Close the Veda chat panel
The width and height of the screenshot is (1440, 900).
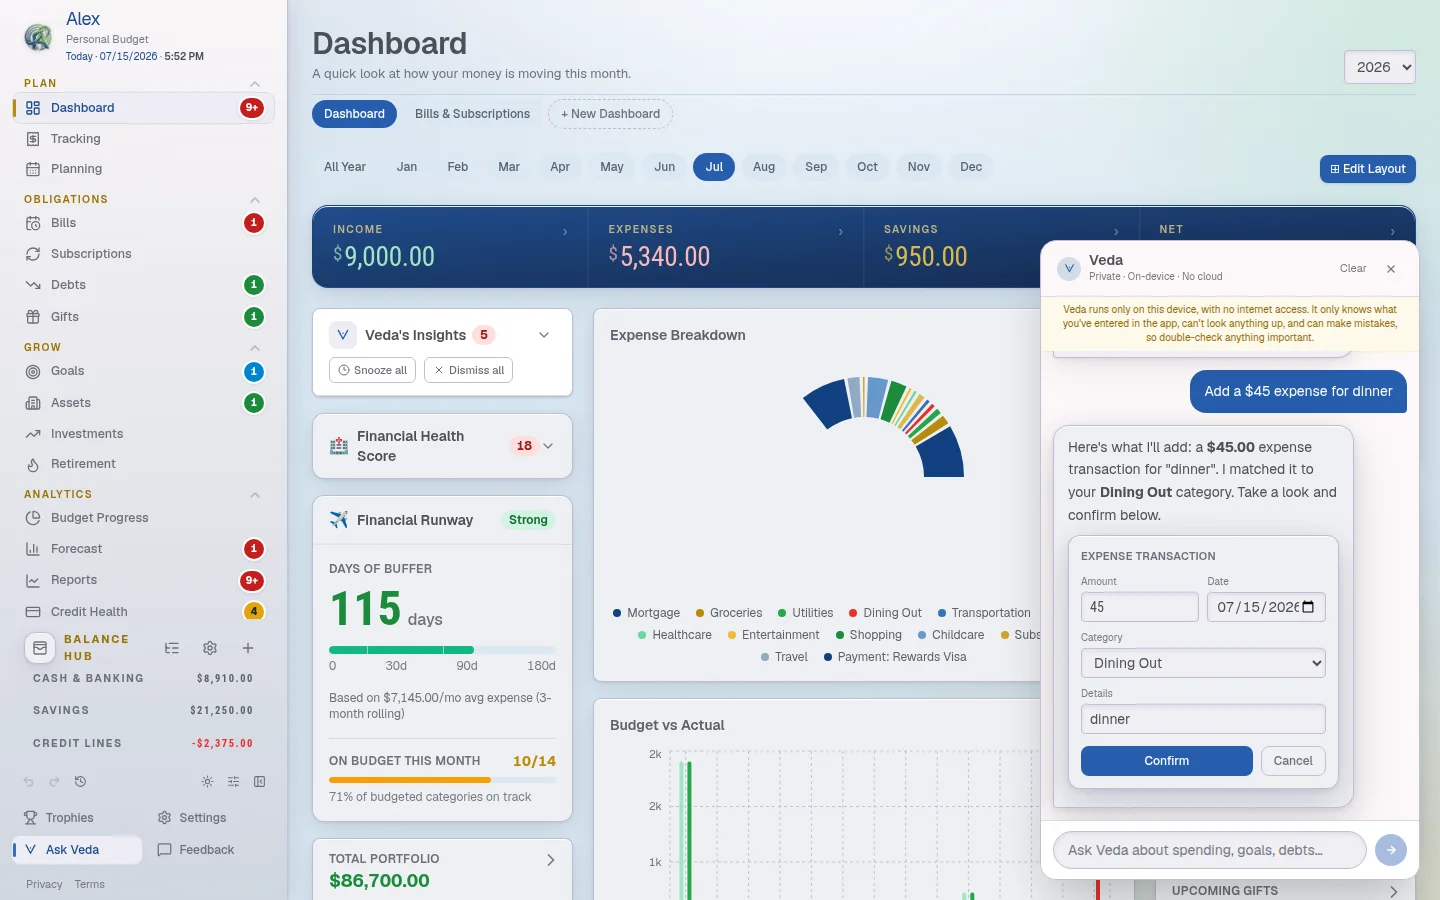1391,269
